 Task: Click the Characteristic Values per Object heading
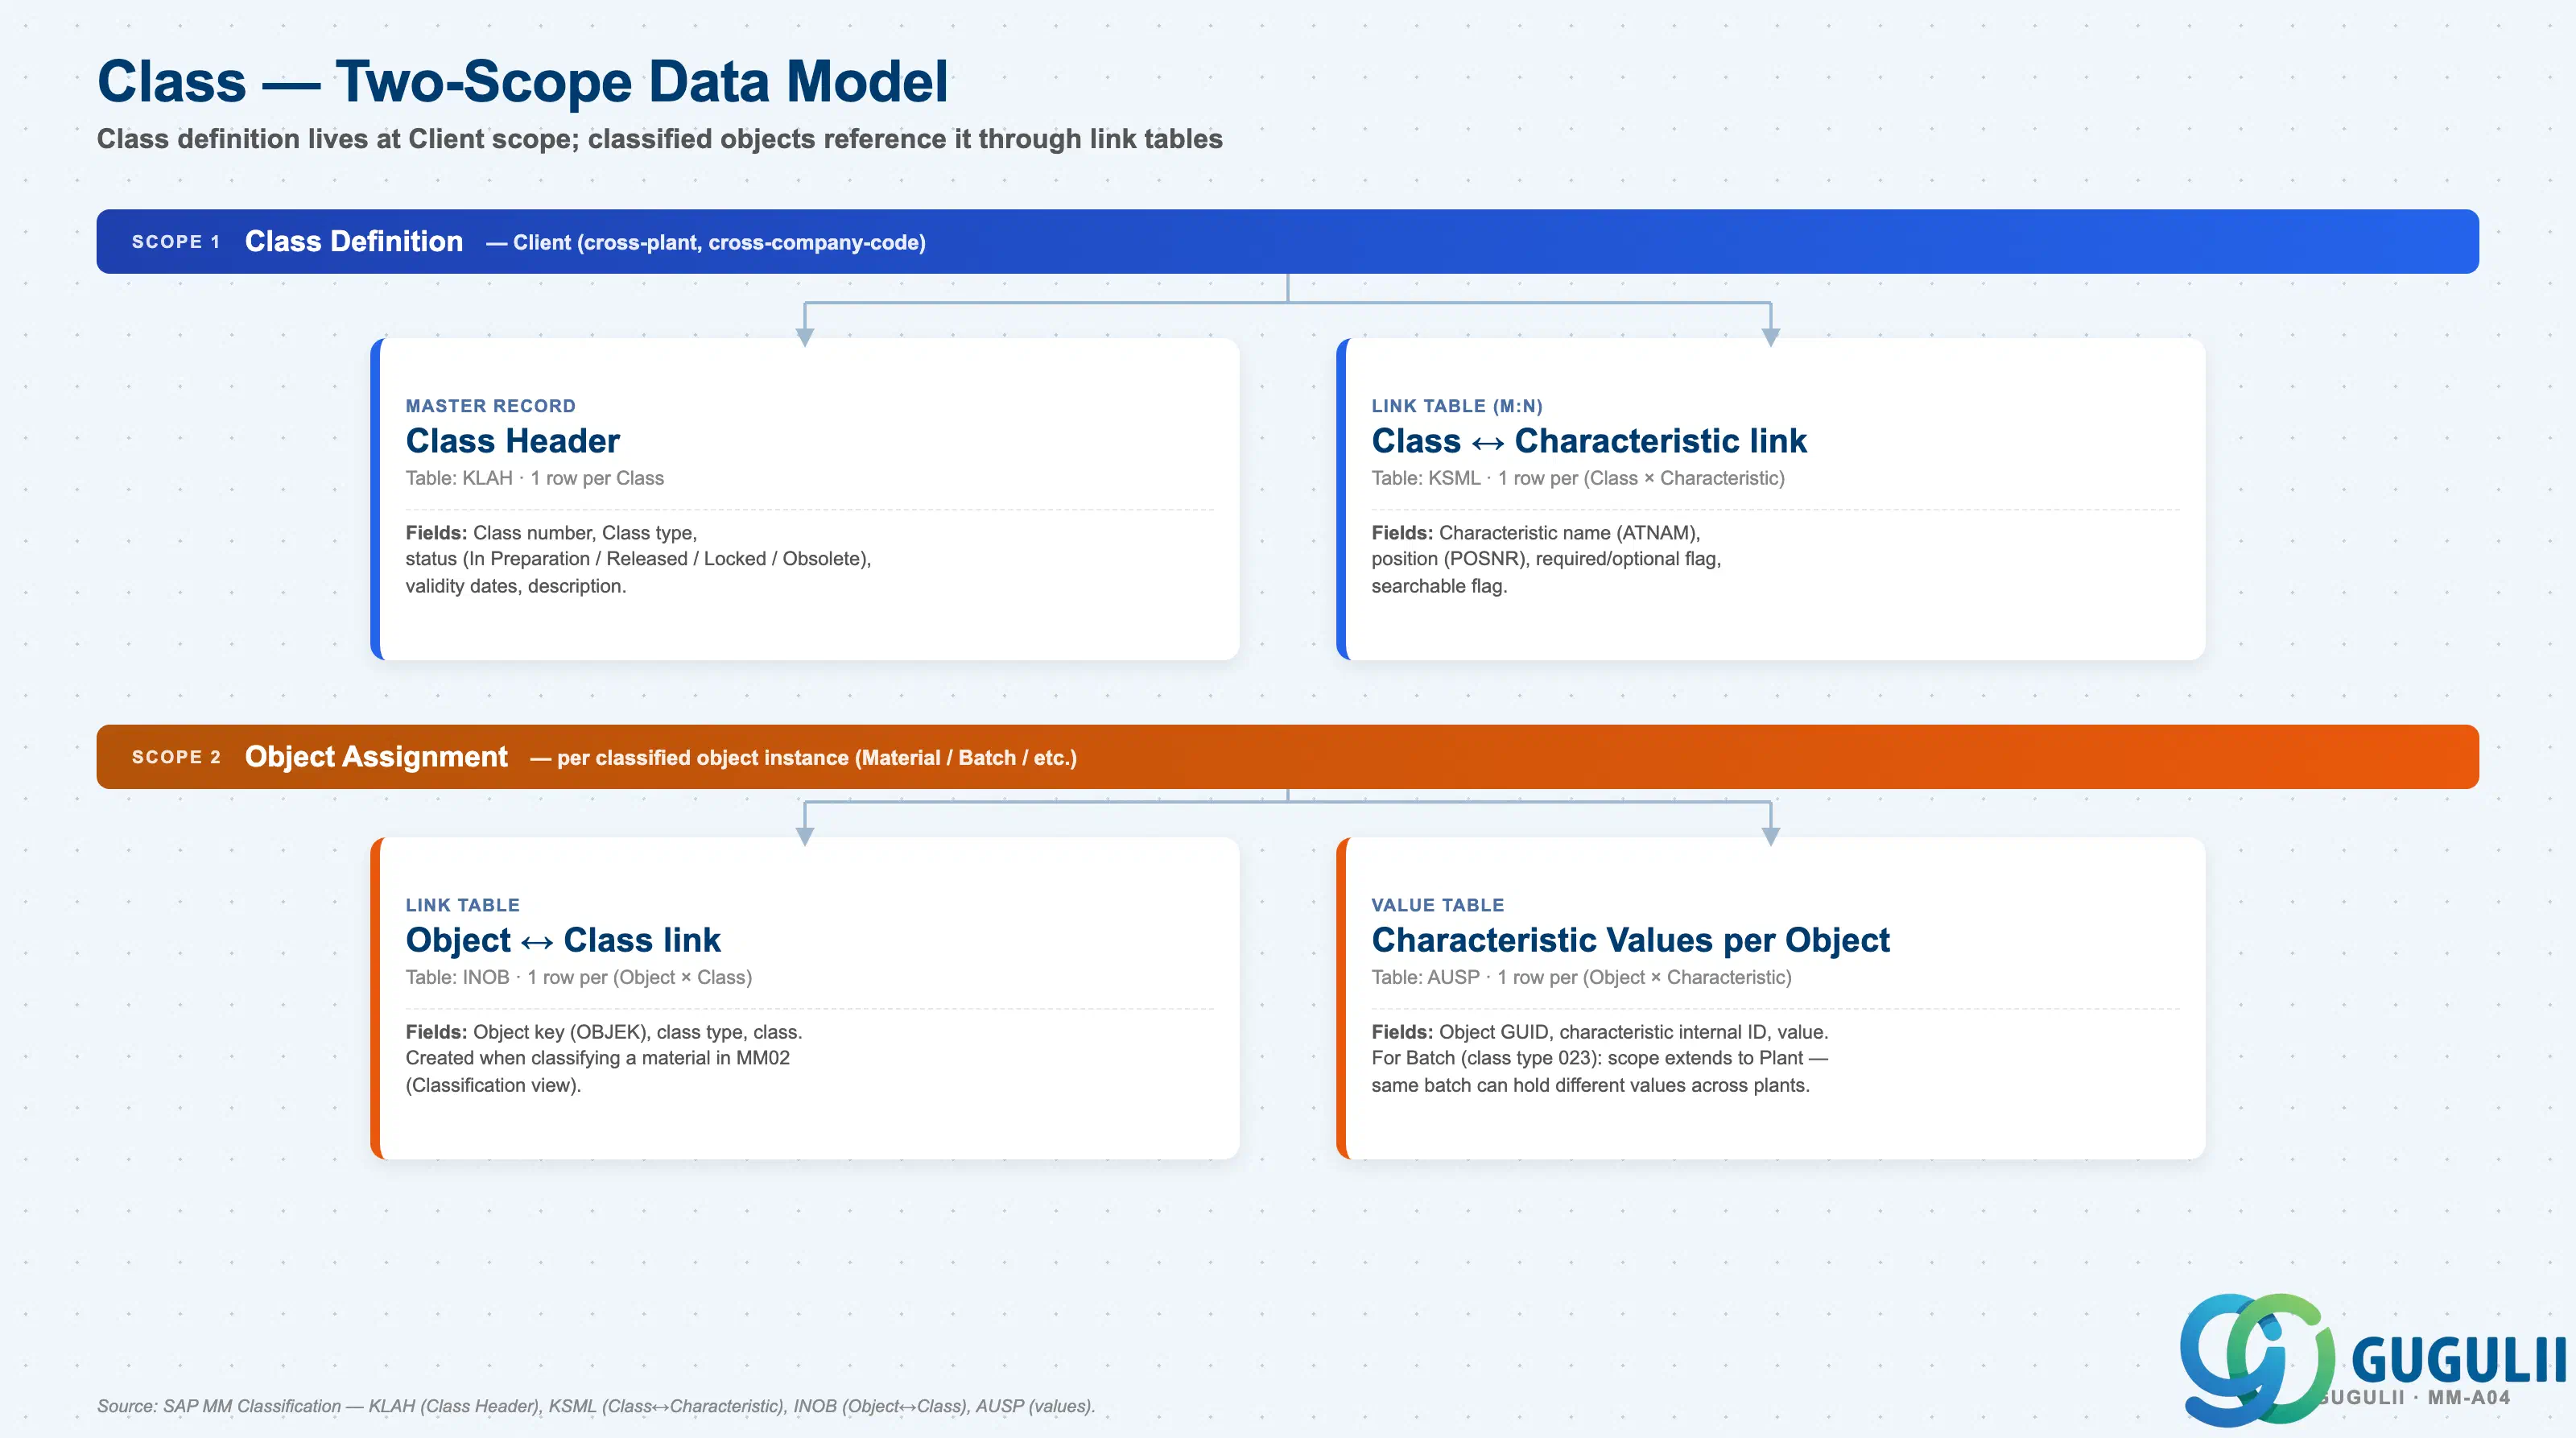click(1630, 940)
